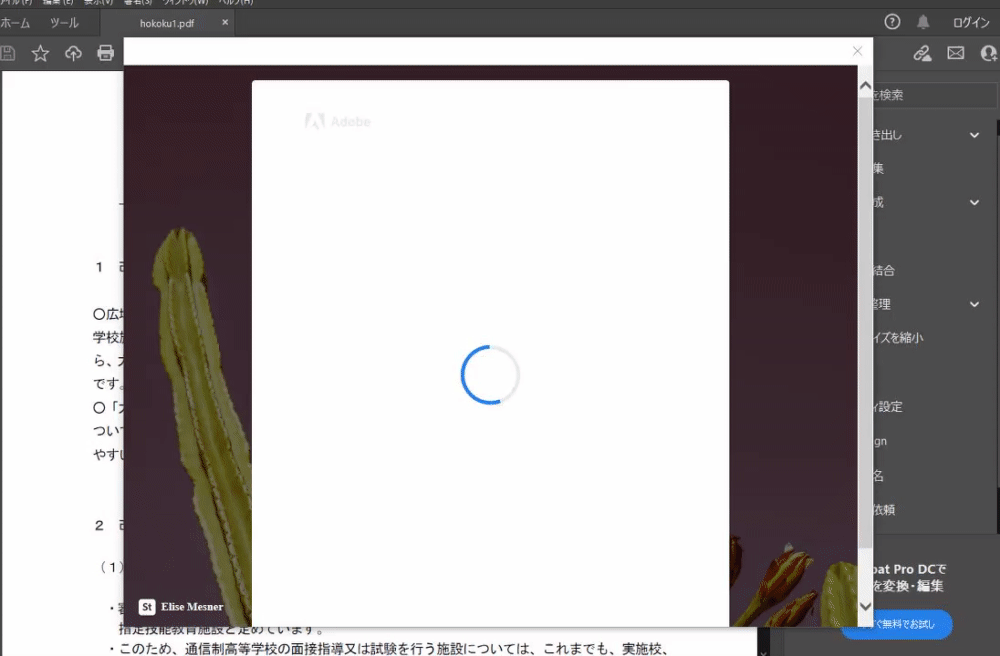Open notifications bell icon
The image size is (1000, 656).
[x=923, y=22]
